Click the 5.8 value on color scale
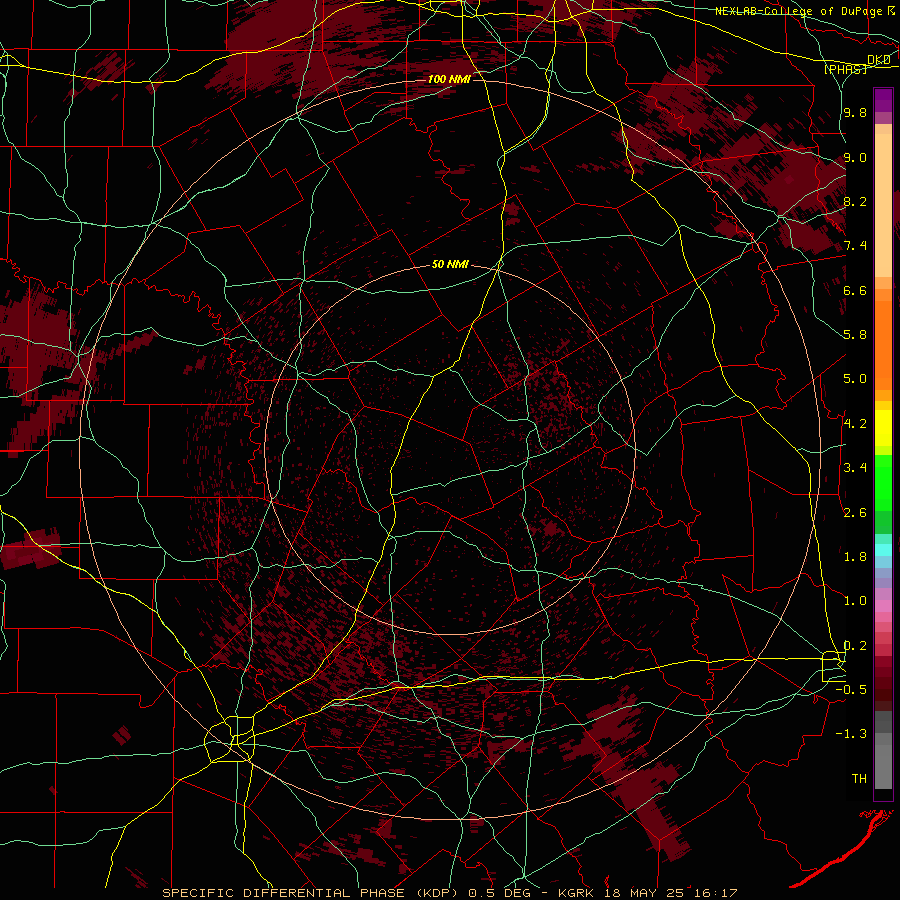Screen dimensions: 900x900 click(x=855, y=335)
